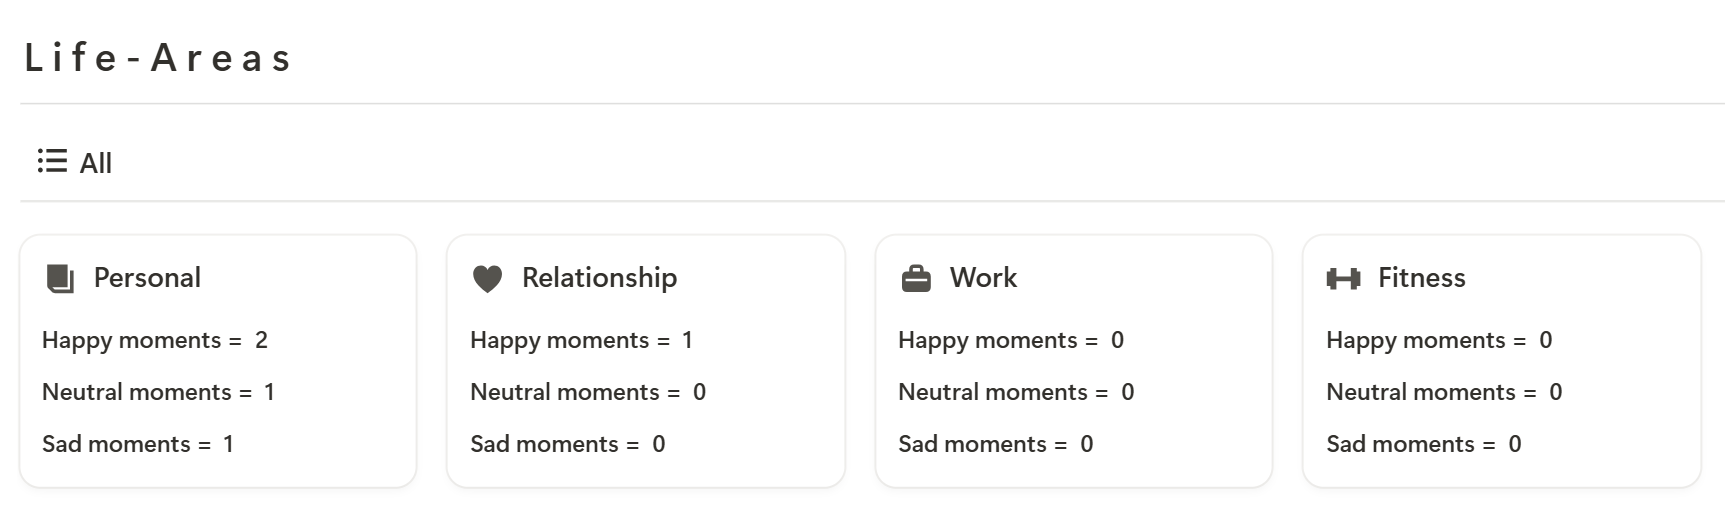Open the Relationship card title

coord(599,278)
